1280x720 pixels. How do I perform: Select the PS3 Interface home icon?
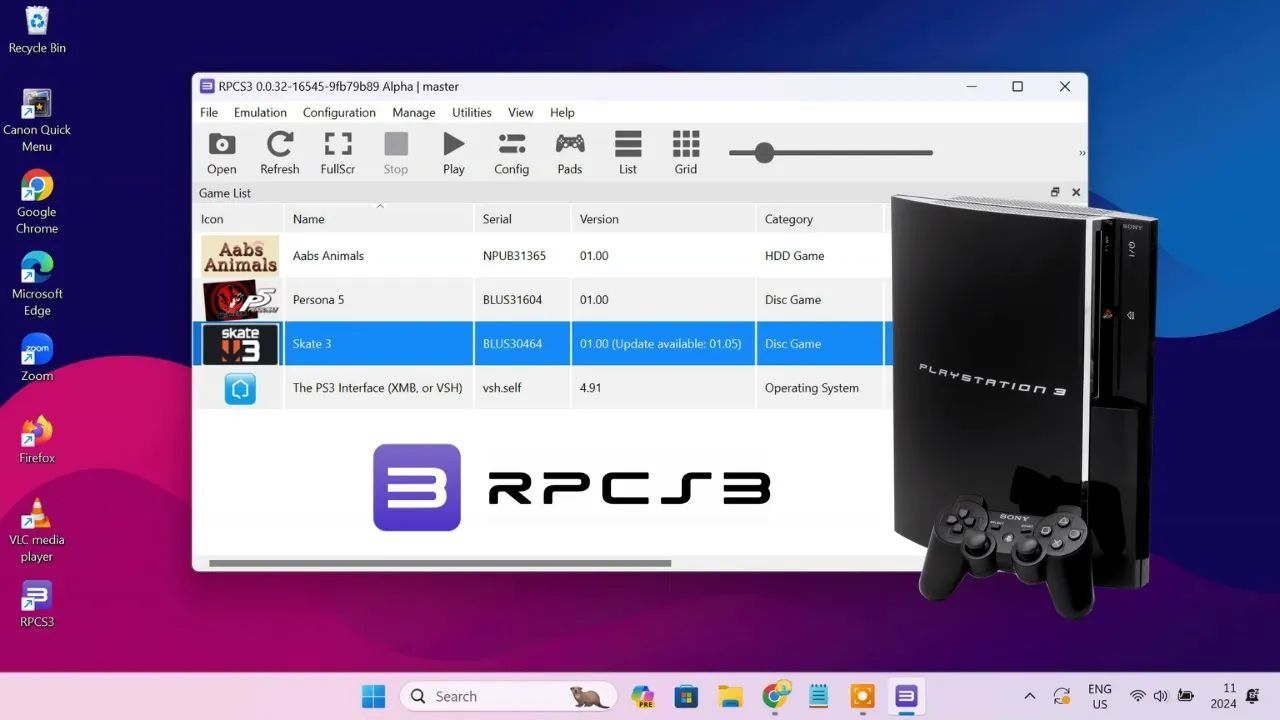(240, 388)
